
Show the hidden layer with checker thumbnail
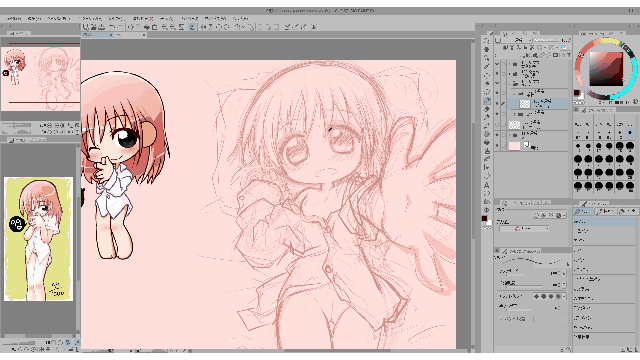click(x=497, y=124)
